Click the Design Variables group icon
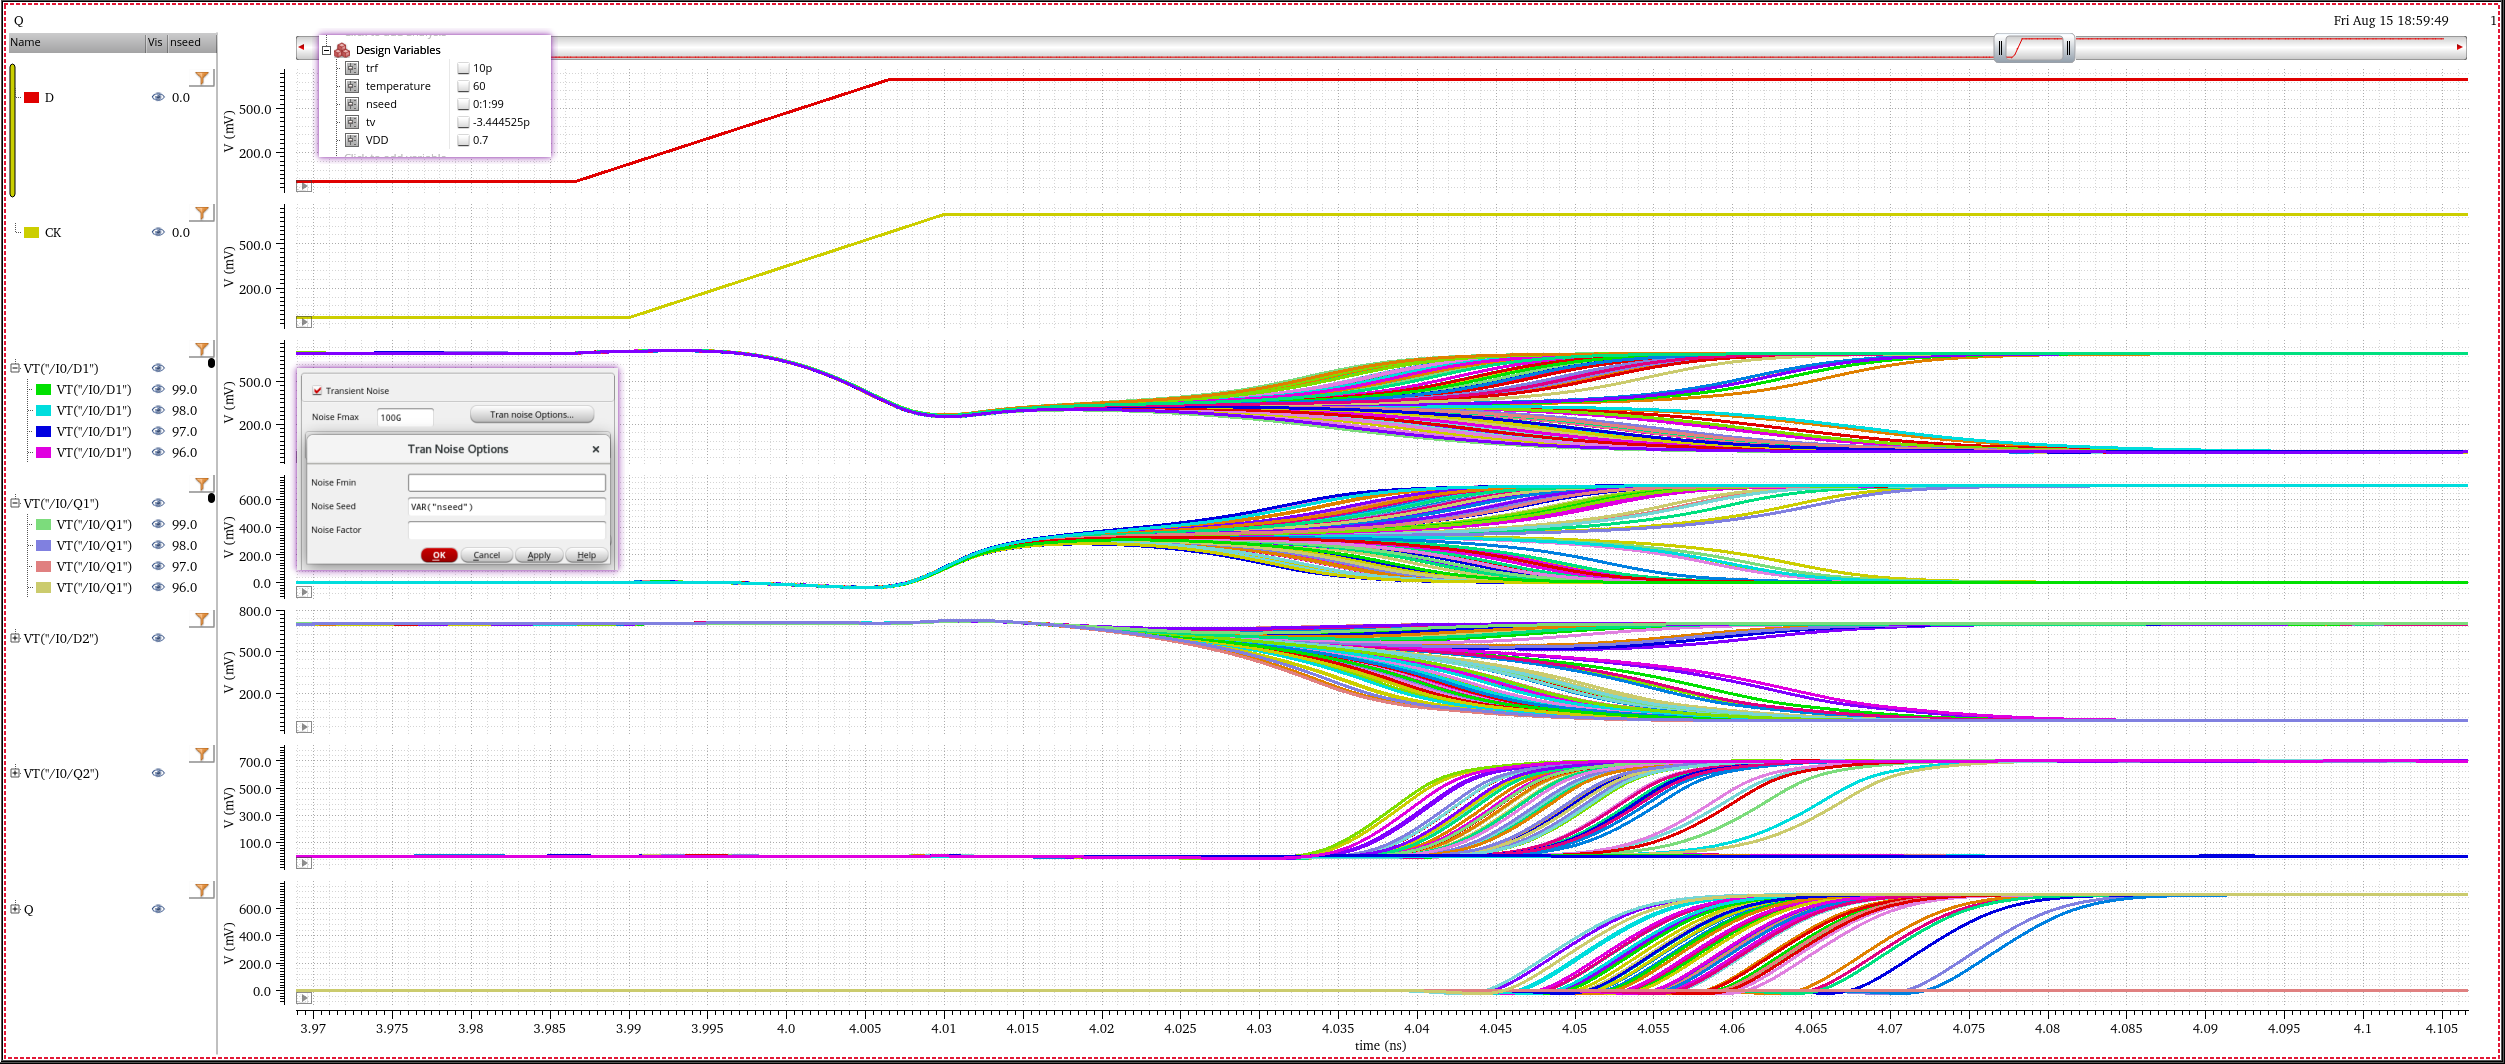Viewport: 2505px width, 1064px height. [x=342, y=50]
